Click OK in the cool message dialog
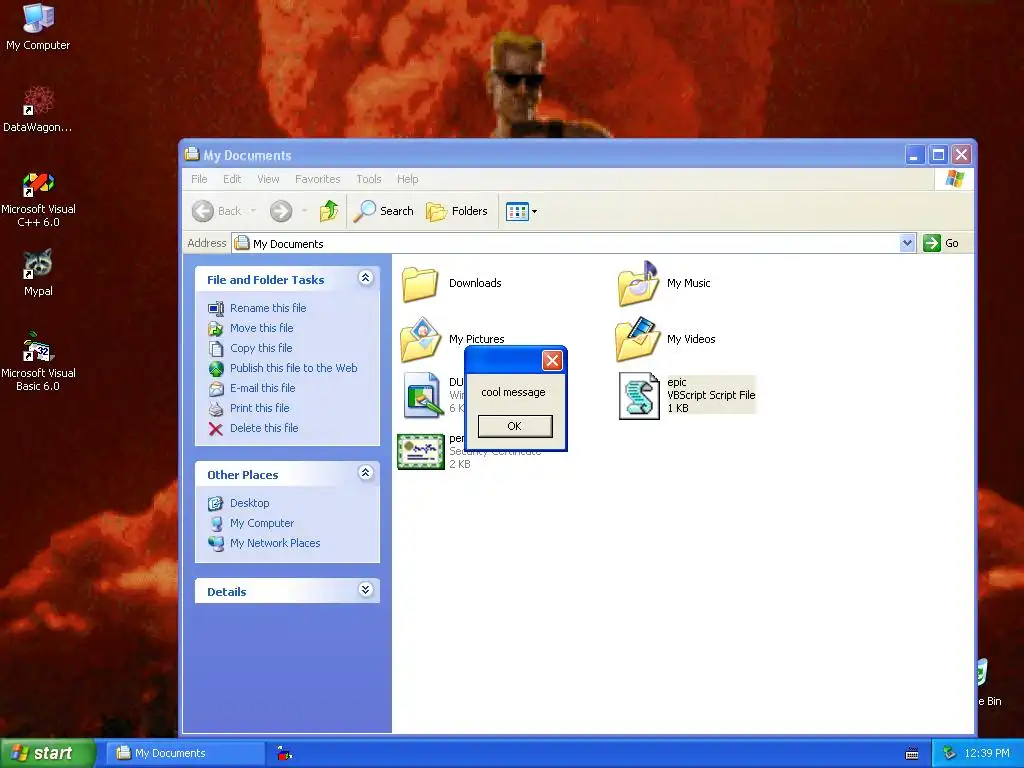 point(515,426)
